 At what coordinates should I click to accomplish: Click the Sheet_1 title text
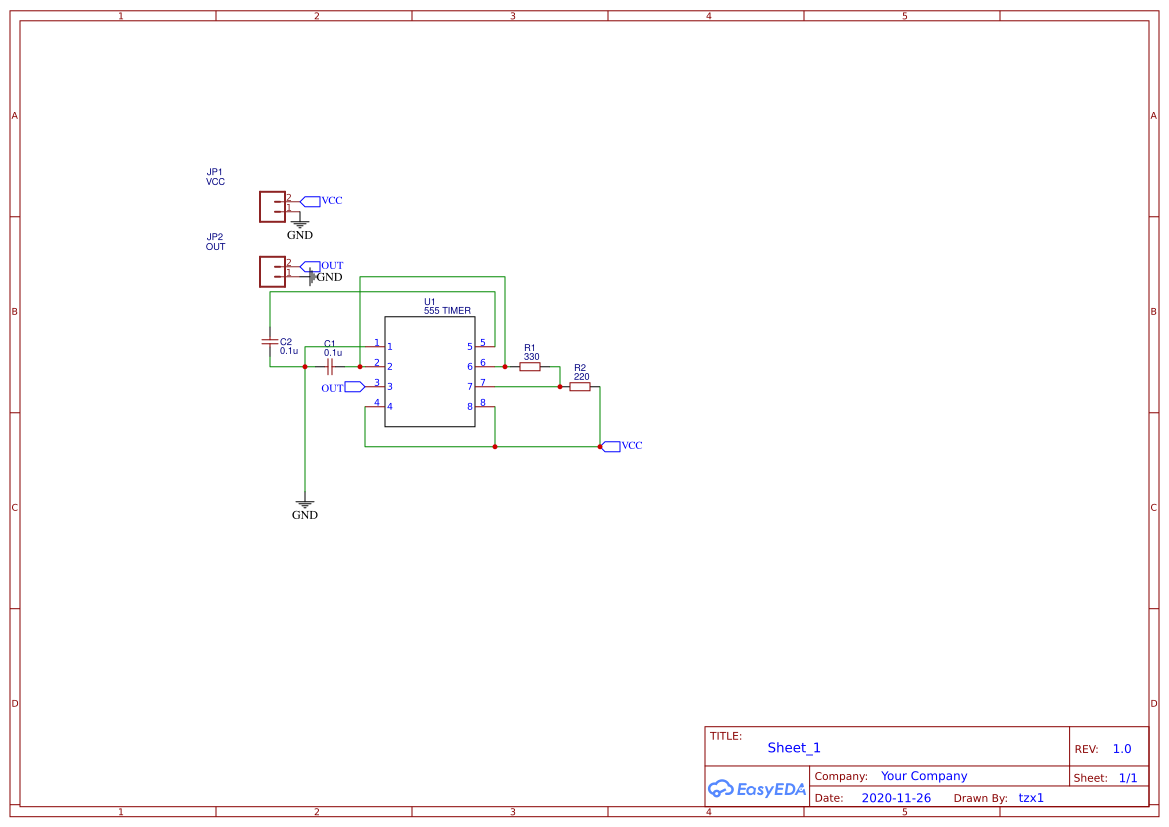click(x=793, y=747)
